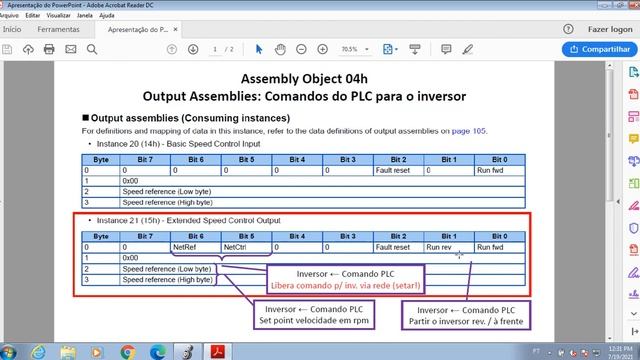Open the Visualizar menu
This screenshot has width=640, height=360.
58,16
